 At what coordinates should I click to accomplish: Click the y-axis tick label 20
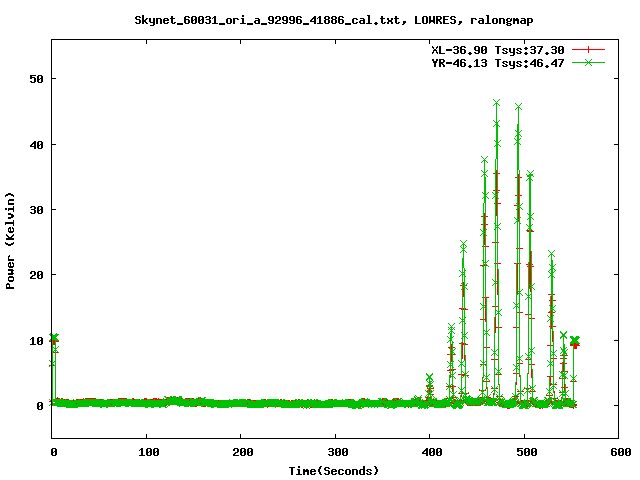(36, 275)
